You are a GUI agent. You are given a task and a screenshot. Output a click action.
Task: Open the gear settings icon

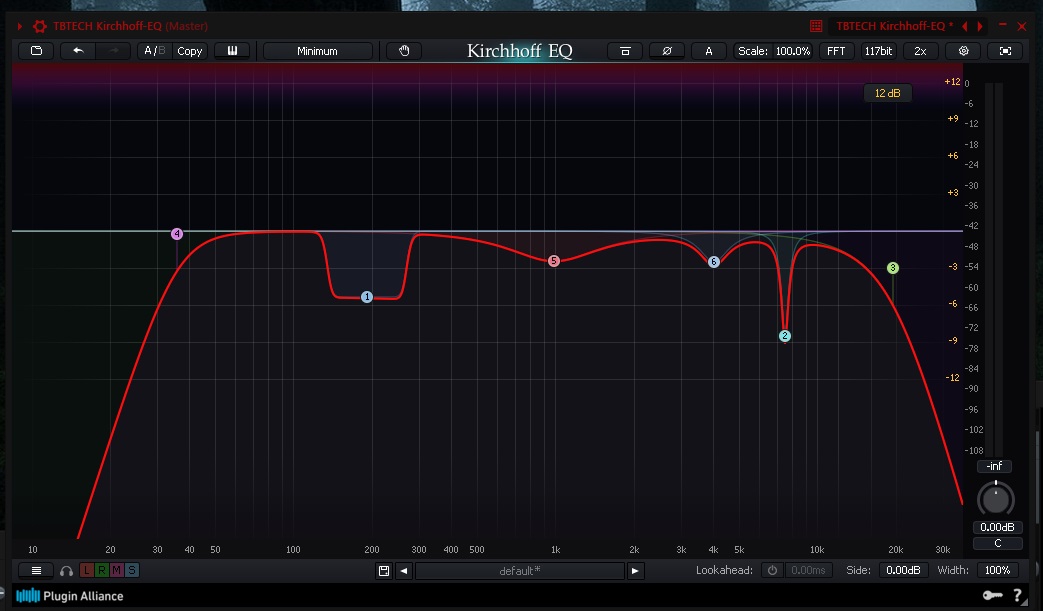963,51
